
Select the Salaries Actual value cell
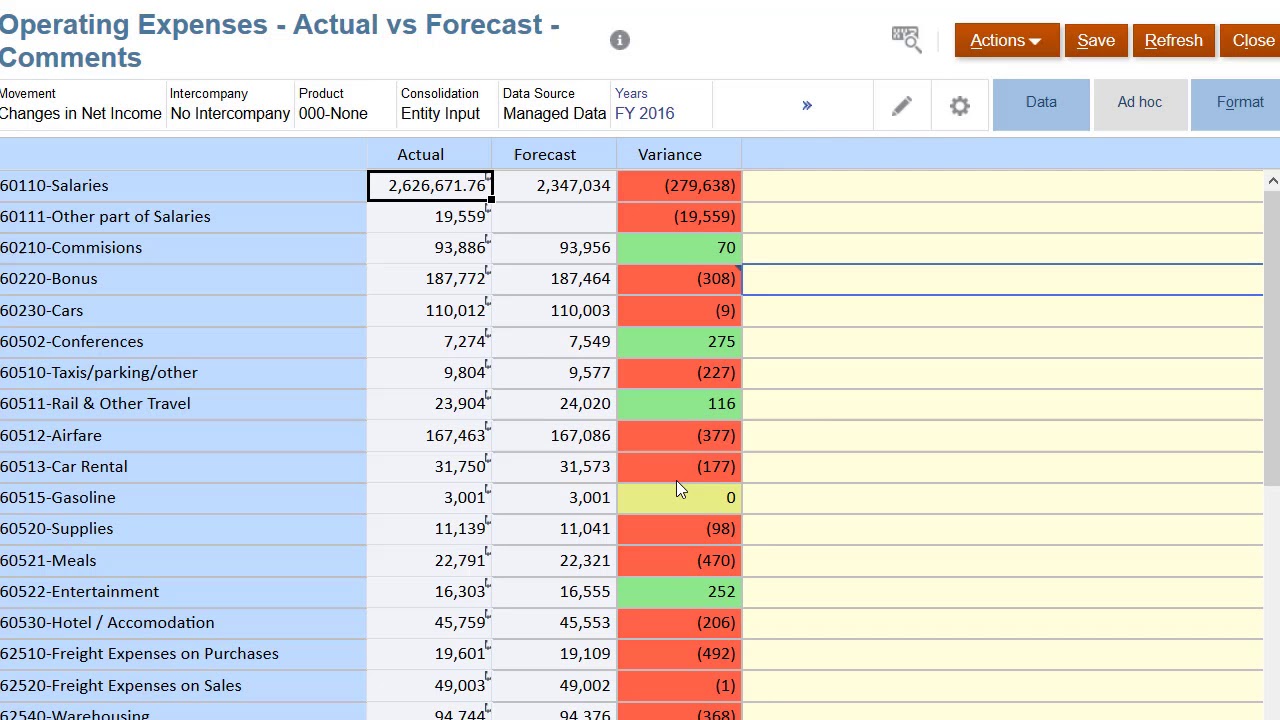pyautogui.click(x=430, y=186)
